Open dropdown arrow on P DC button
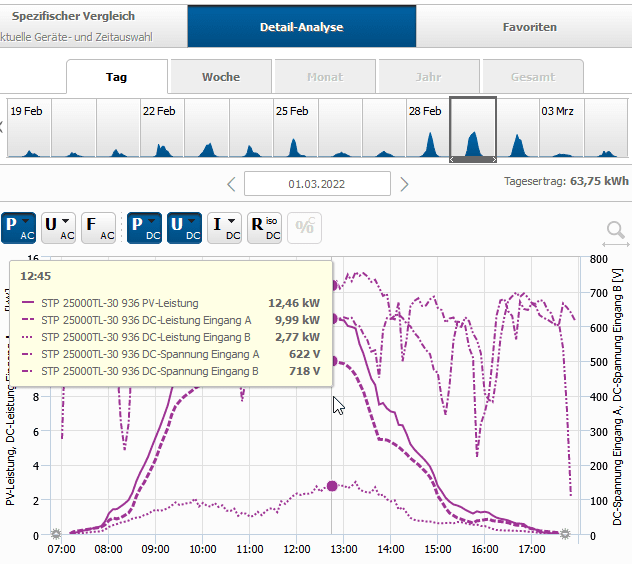 (x=152, y=221)
